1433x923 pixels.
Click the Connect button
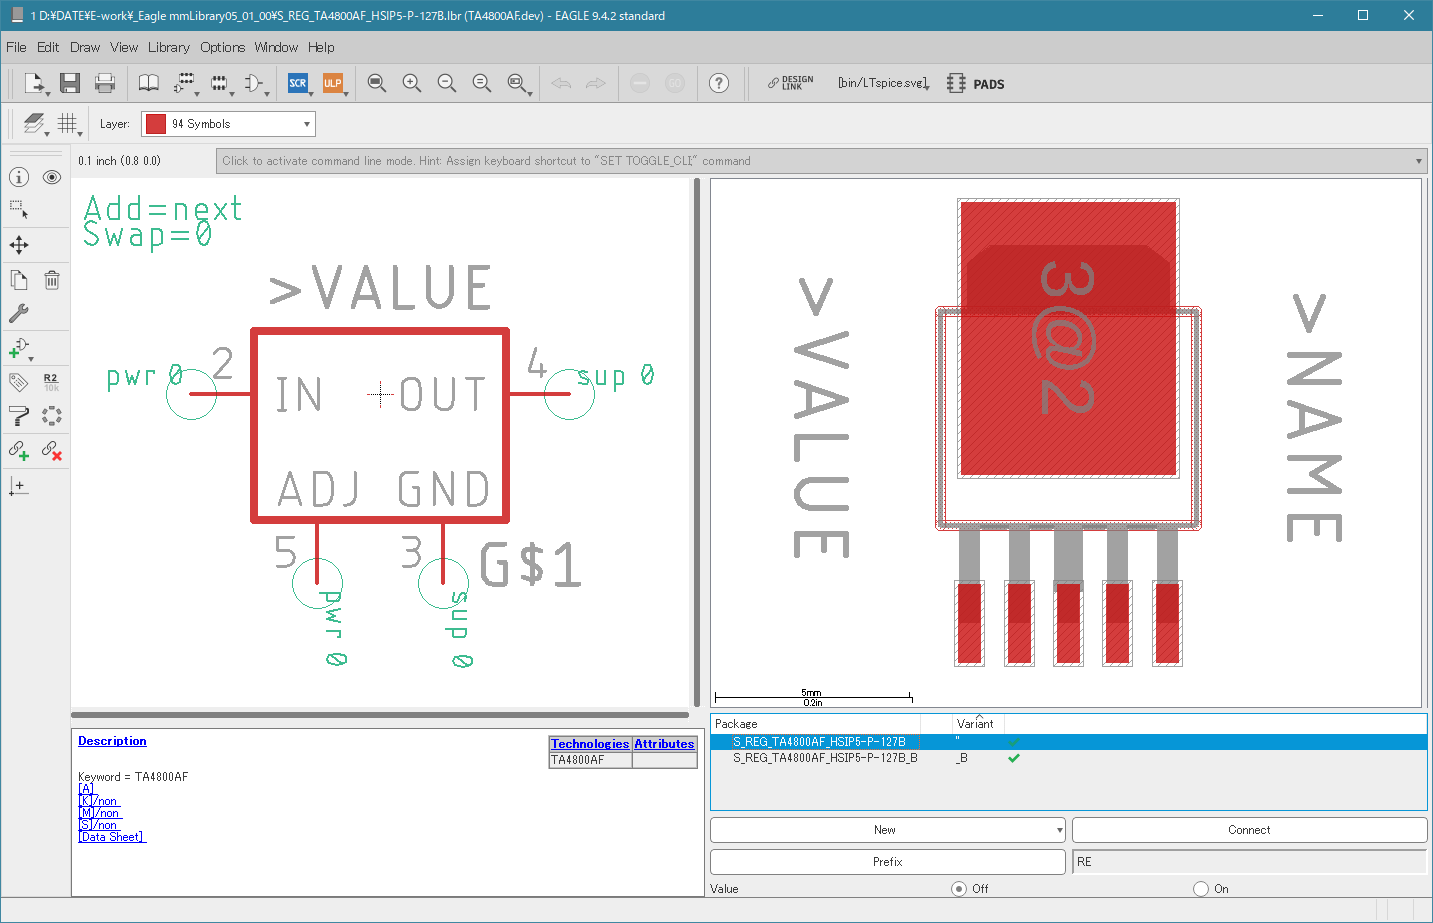(1249, 830)
